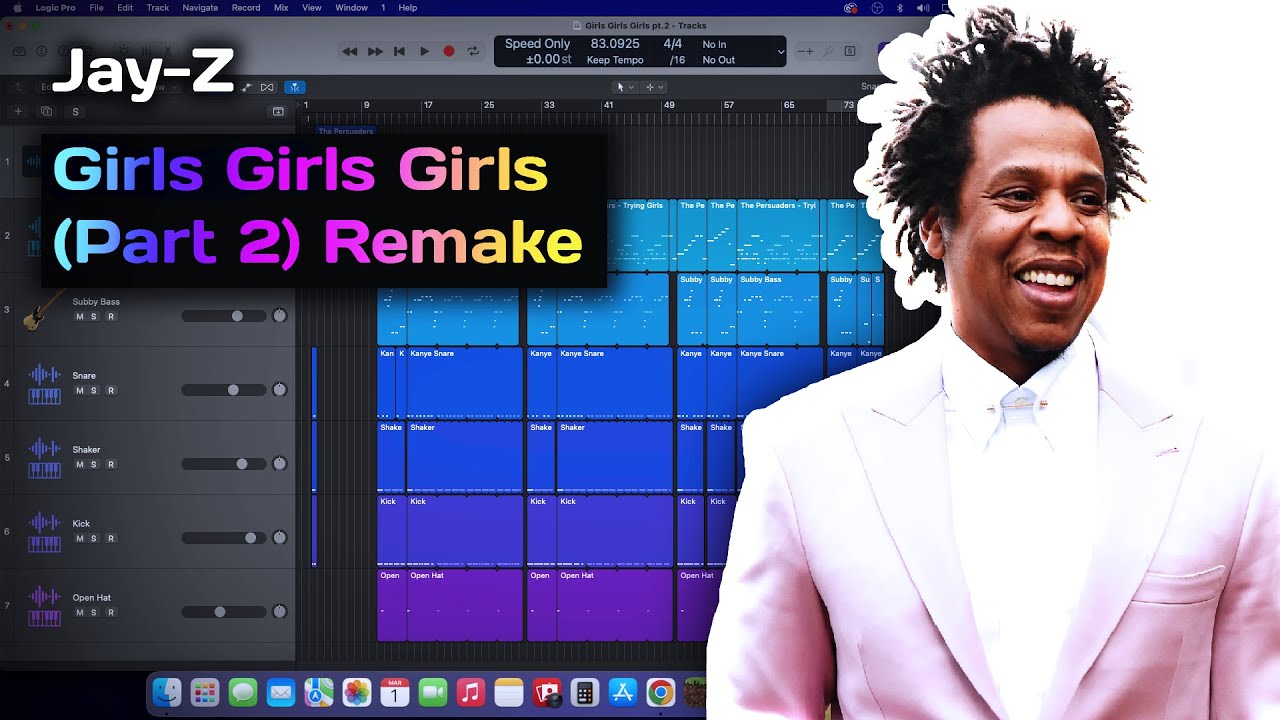Click bar 9 on the ruler
The image size is (1280, 720).
pyautogui.click(x=367, y=105)
